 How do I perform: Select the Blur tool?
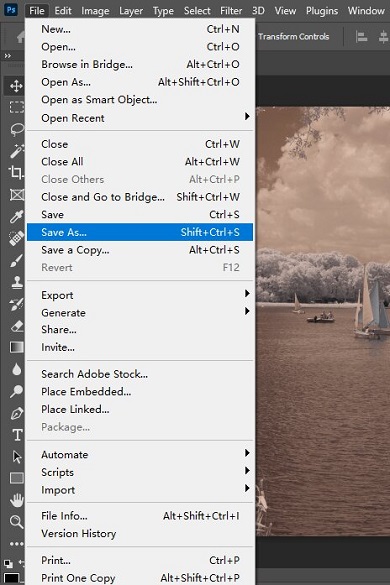tap(16, 369)
